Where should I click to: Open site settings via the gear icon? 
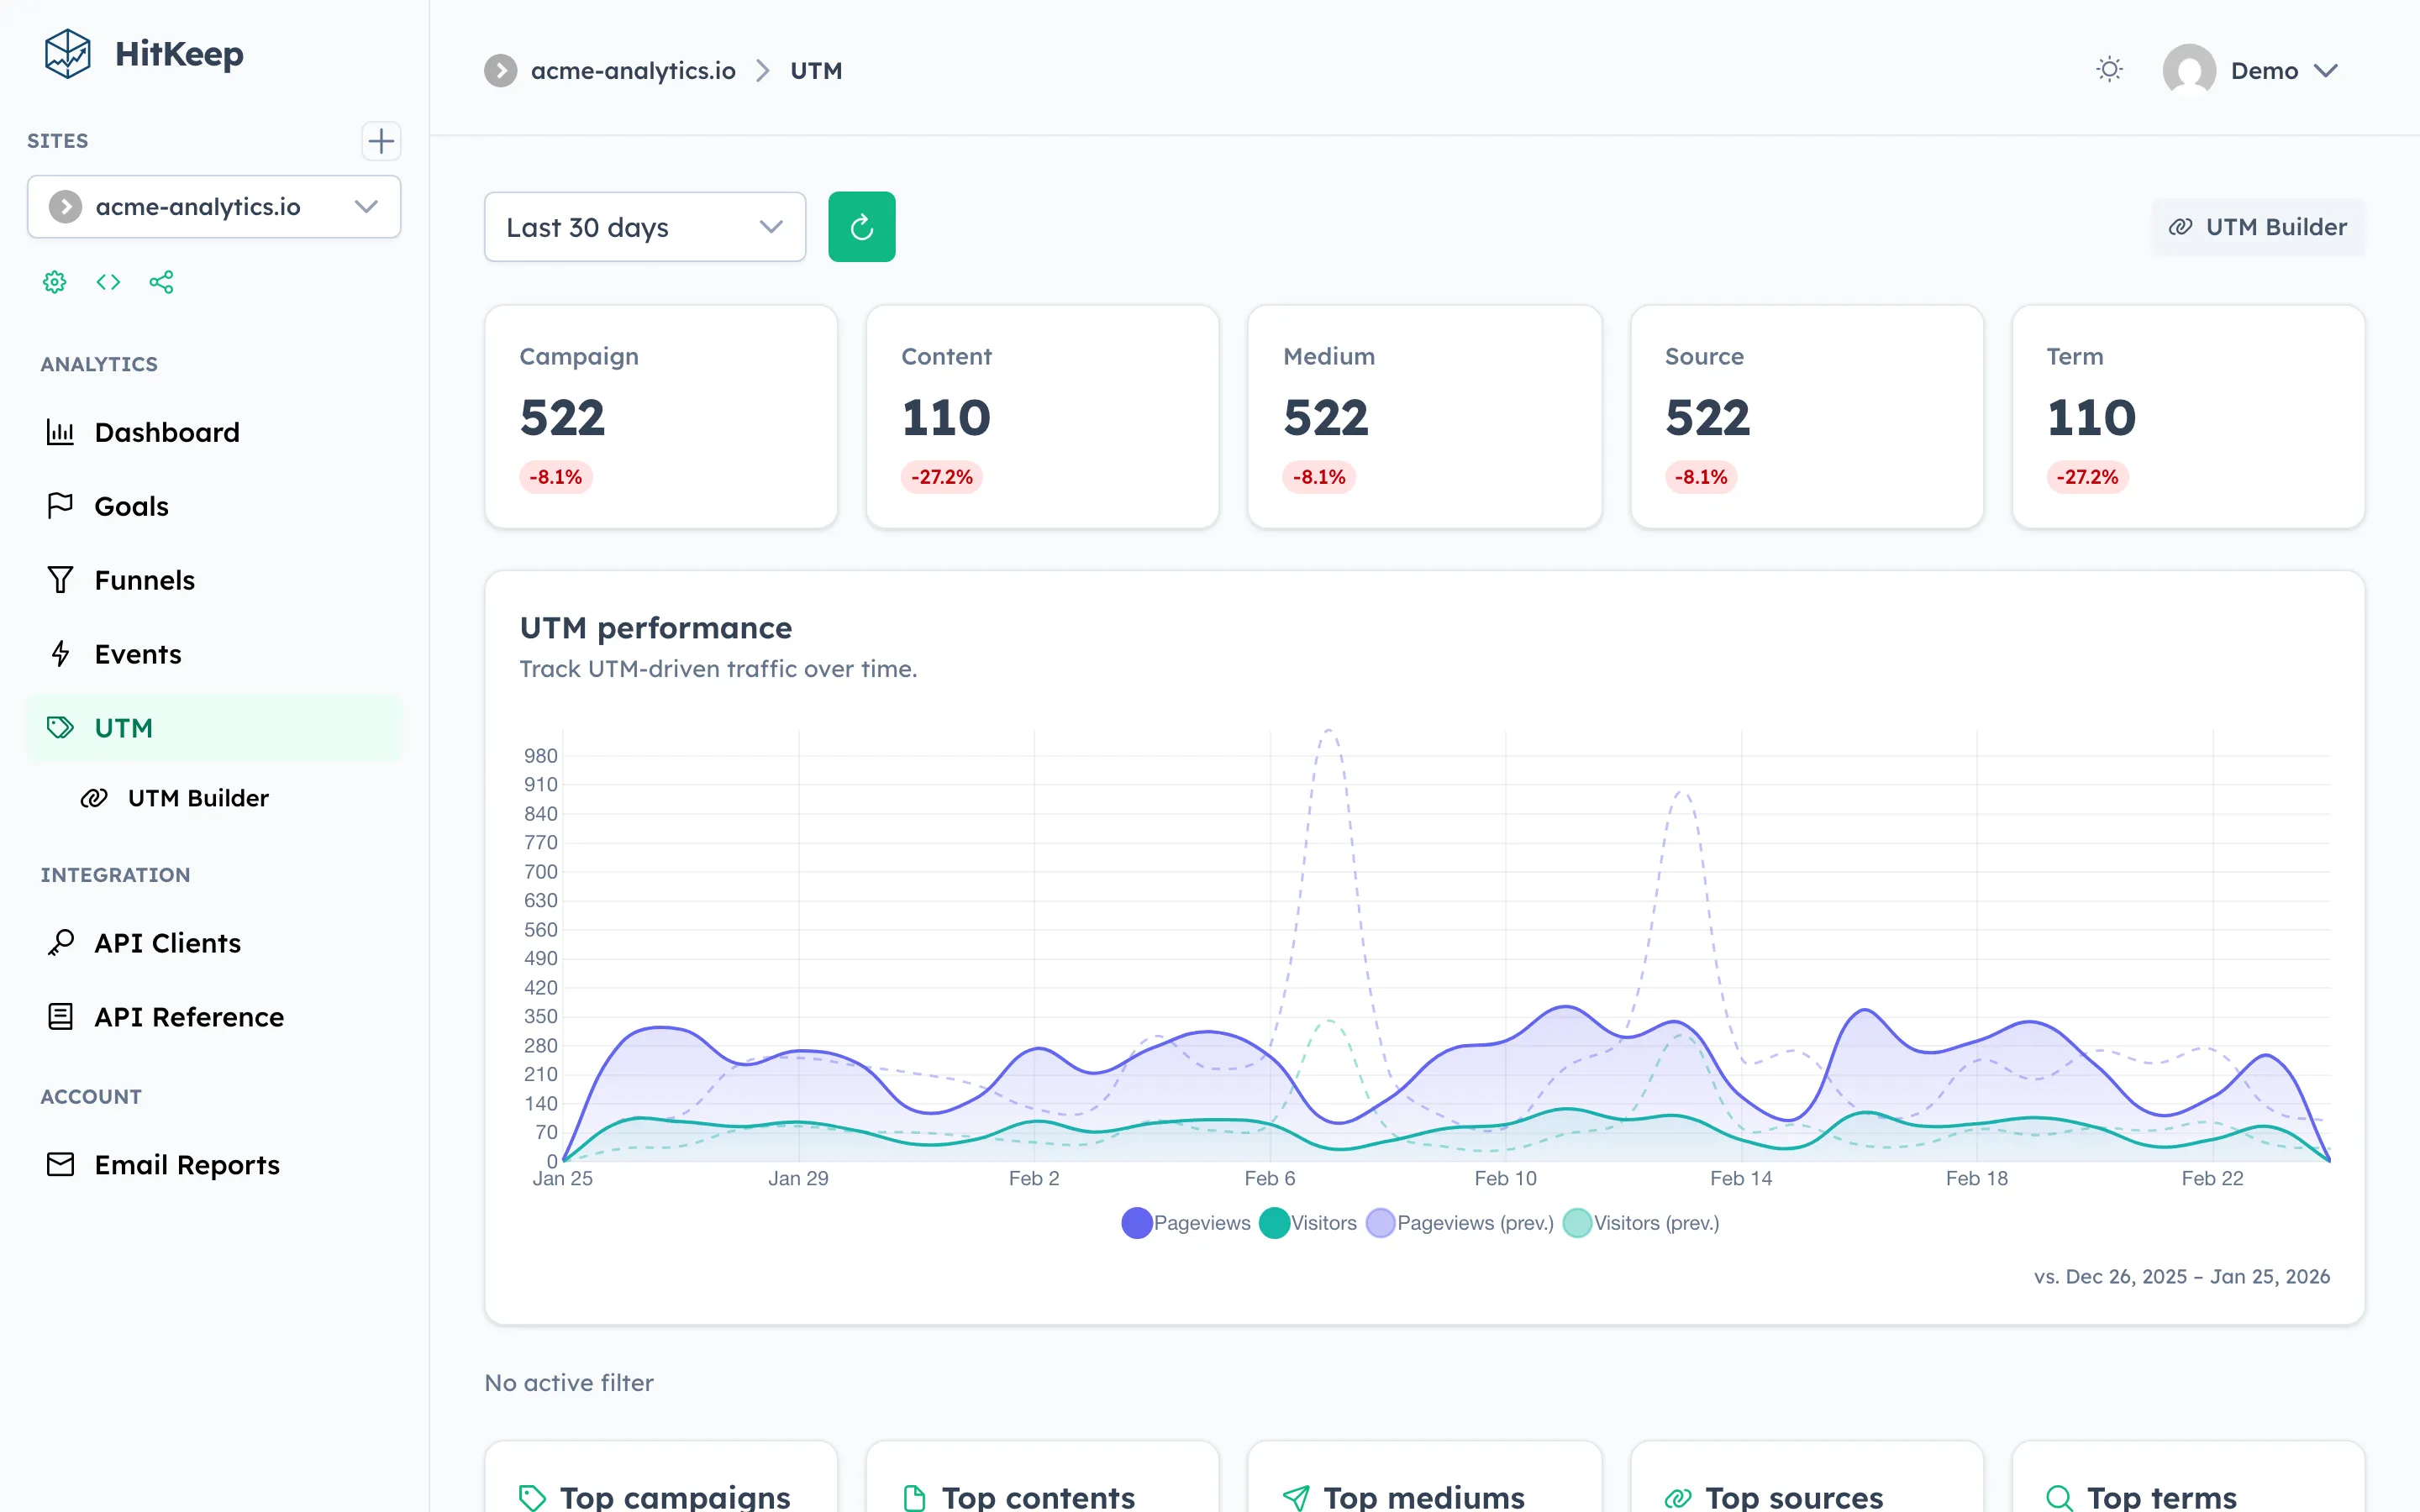click(x=54, y=282)
